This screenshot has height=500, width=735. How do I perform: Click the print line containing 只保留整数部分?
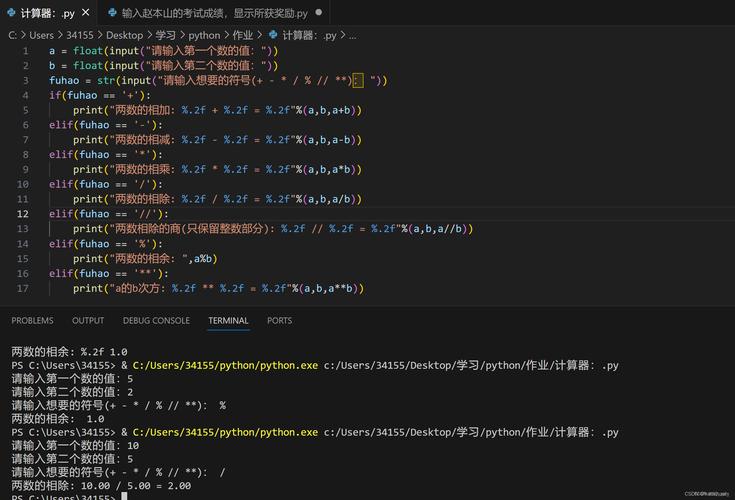click(x=273, y=229)
